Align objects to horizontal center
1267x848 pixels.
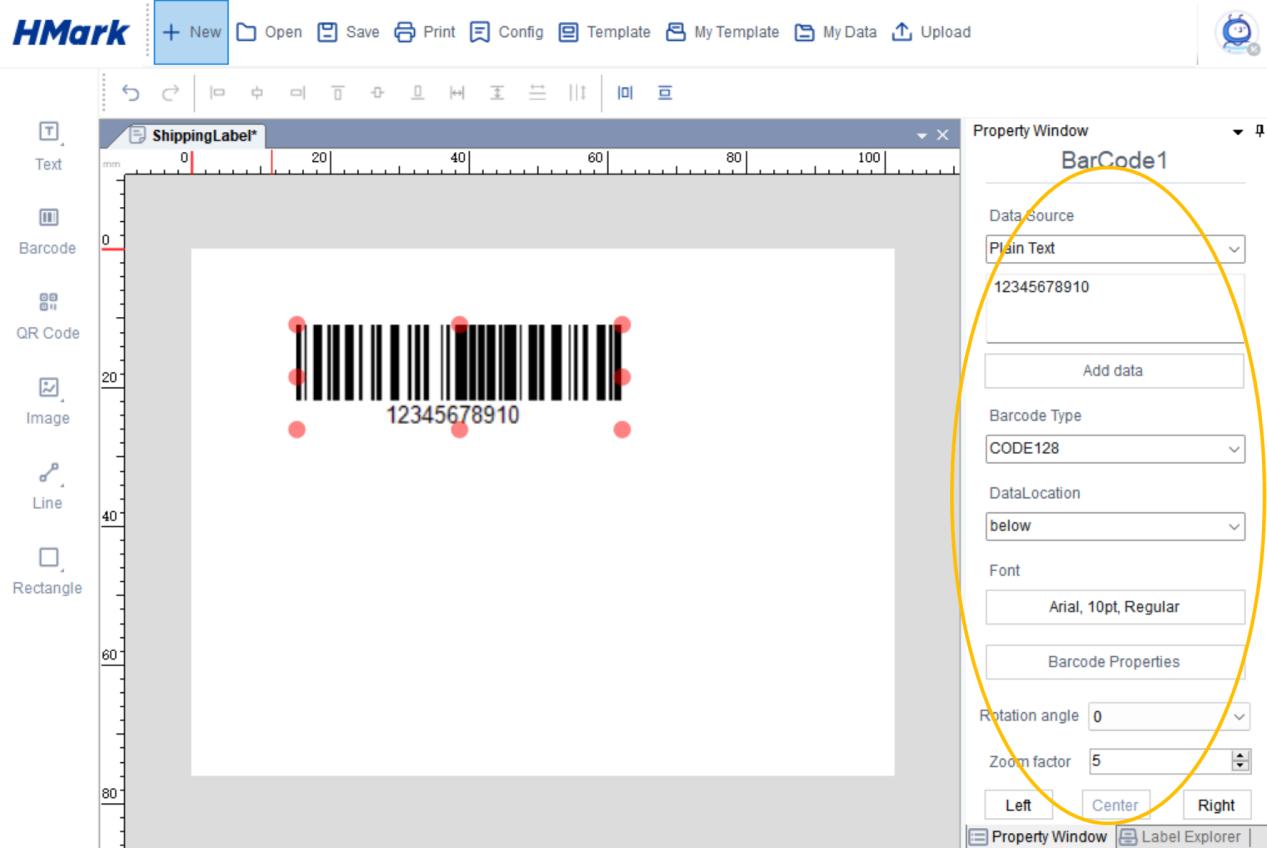point(257,92)
